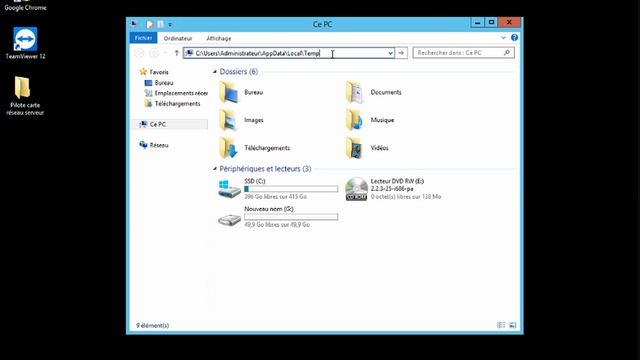Click the Forward navigation arrow
Image resolution: width=640 pixels, height=360 pixels.
click(x=154, y=53)
